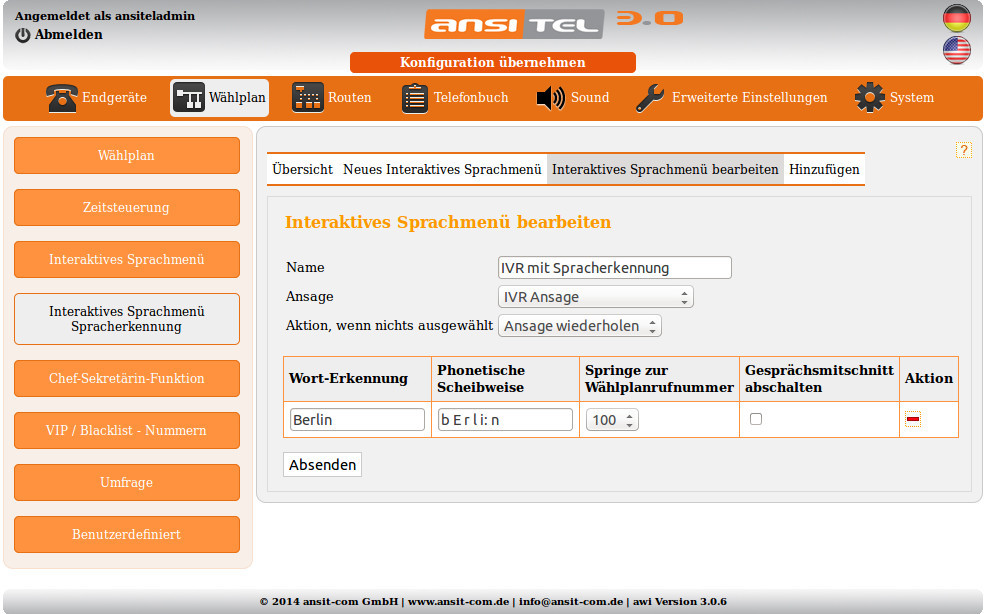Open Sound settings speaker icon

[551, 98]
